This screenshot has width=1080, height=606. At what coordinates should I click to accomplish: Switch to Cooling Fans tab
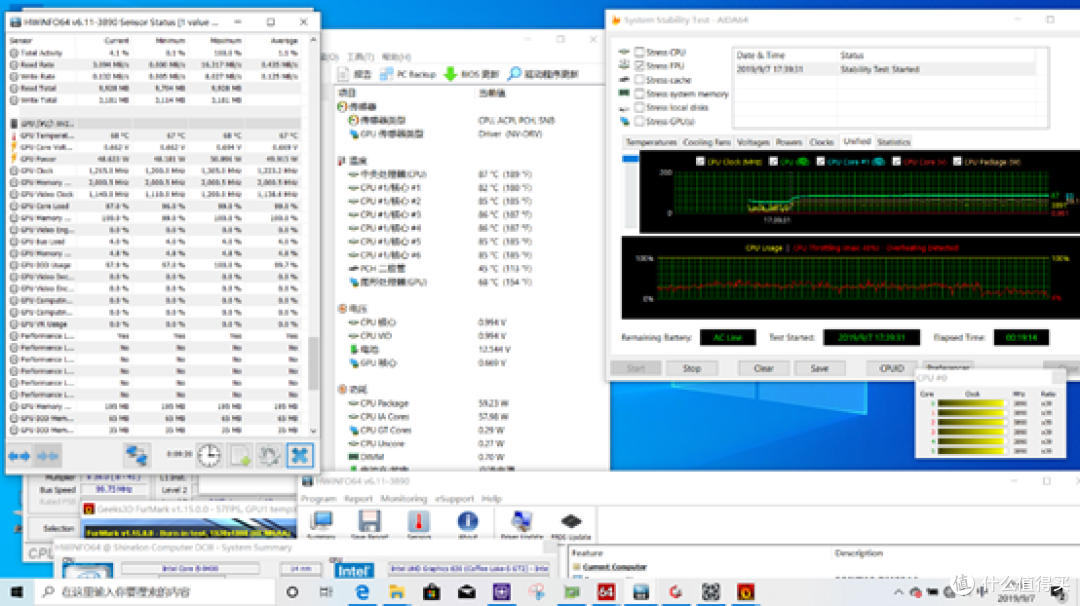[x=707, y=142]
